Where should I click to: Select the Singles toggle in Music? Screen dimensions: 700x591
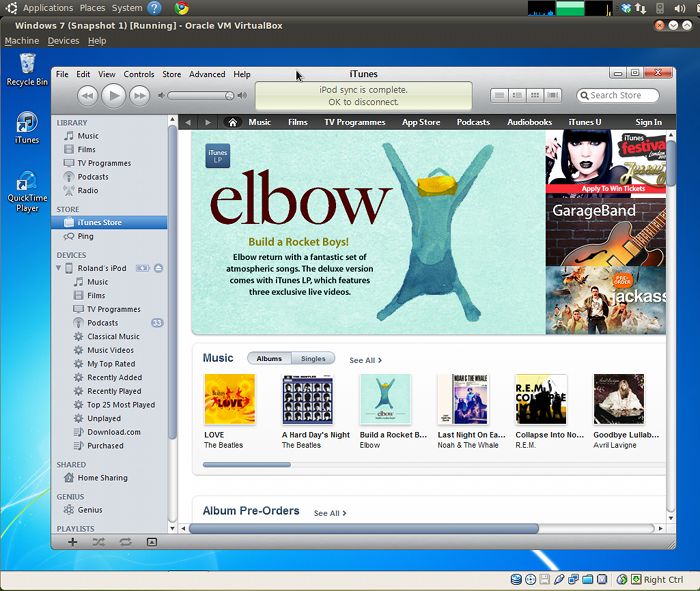pos(313,358)
